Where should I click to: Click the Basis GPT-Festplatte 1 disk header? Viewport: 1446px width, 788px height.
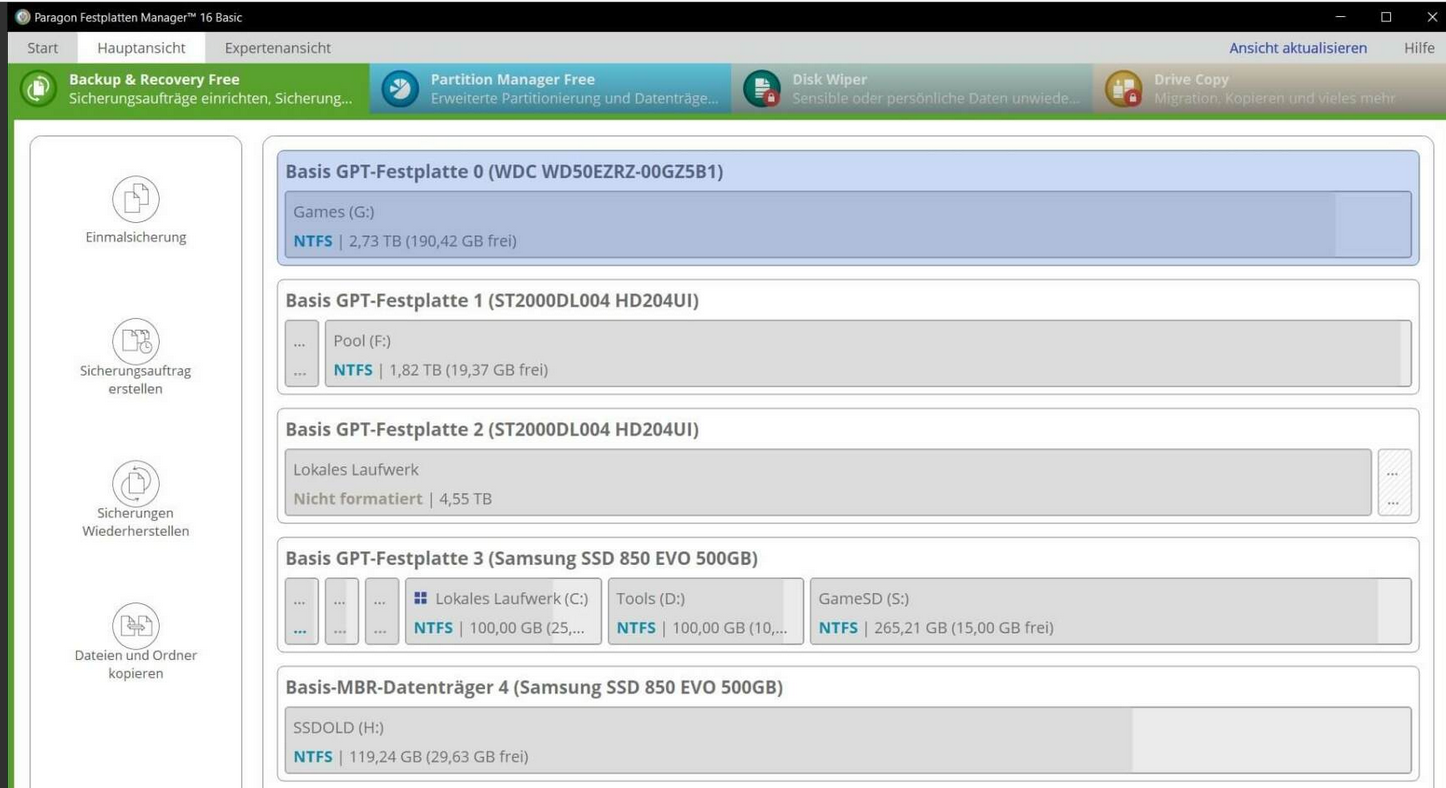(492, 300)
